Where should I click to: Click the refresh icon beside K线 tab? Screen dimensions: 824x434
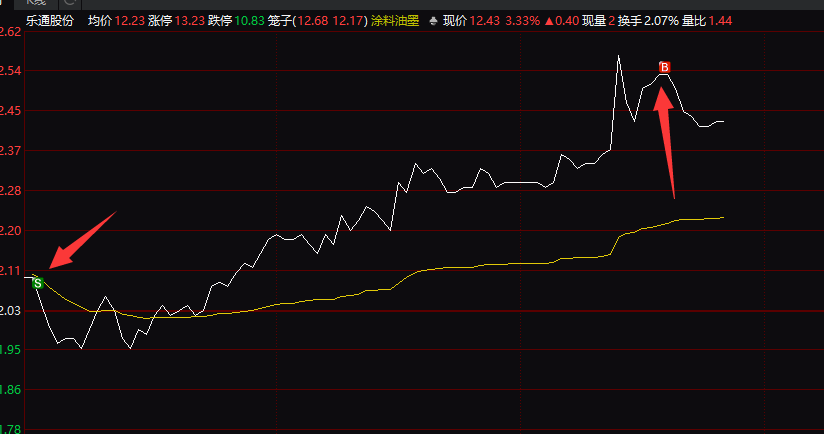coord(69,3)
